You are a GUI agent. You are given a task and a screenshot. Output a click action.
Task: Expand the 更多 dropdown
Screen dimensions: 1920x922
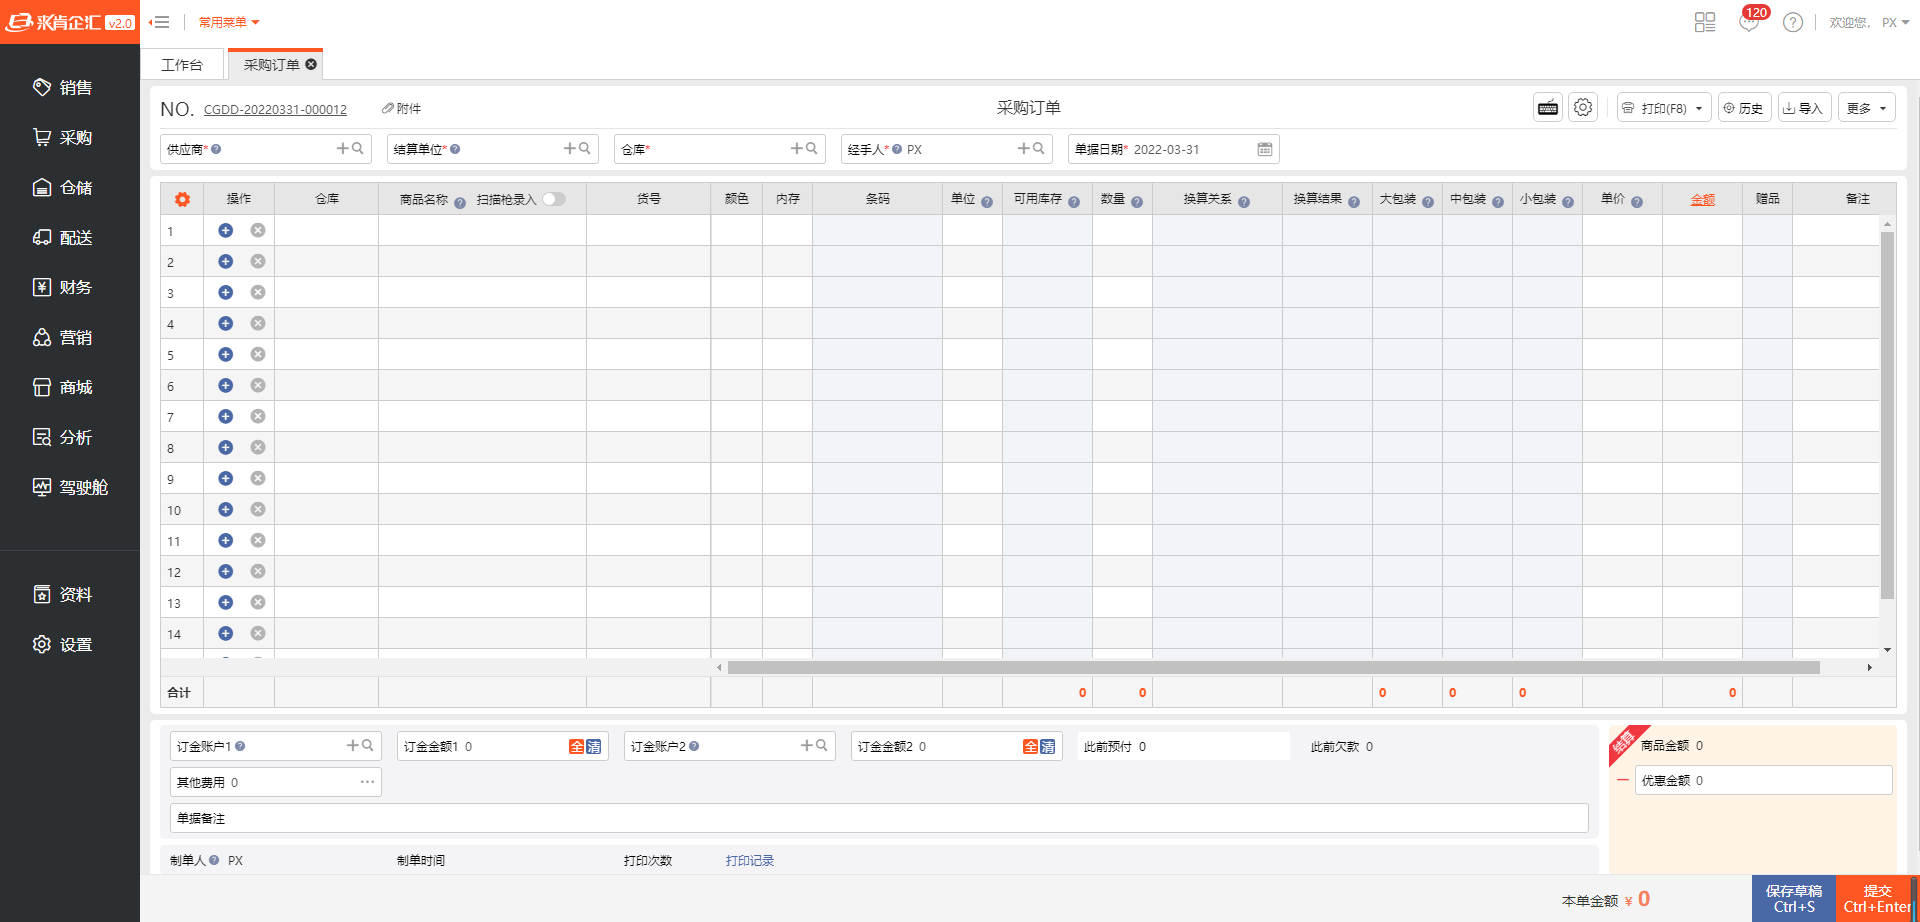(x=1866, y=108)
